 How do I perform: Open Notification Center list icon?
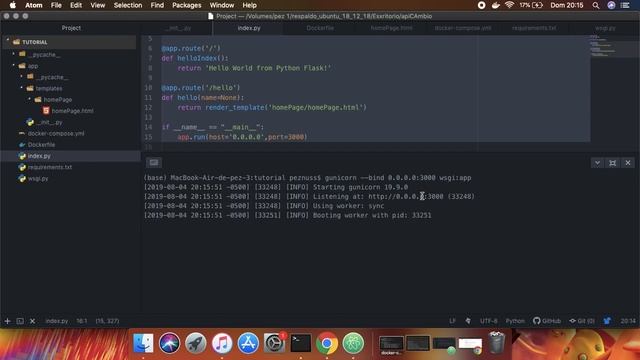(625, 5)
